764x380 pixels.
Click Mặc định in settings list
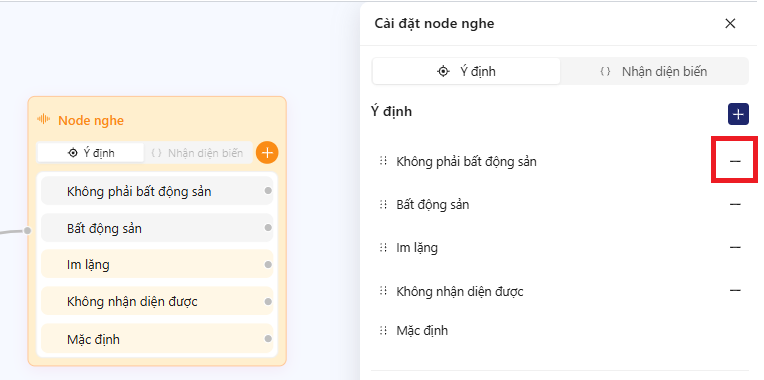pyautogui.click(x=422, y=330)
